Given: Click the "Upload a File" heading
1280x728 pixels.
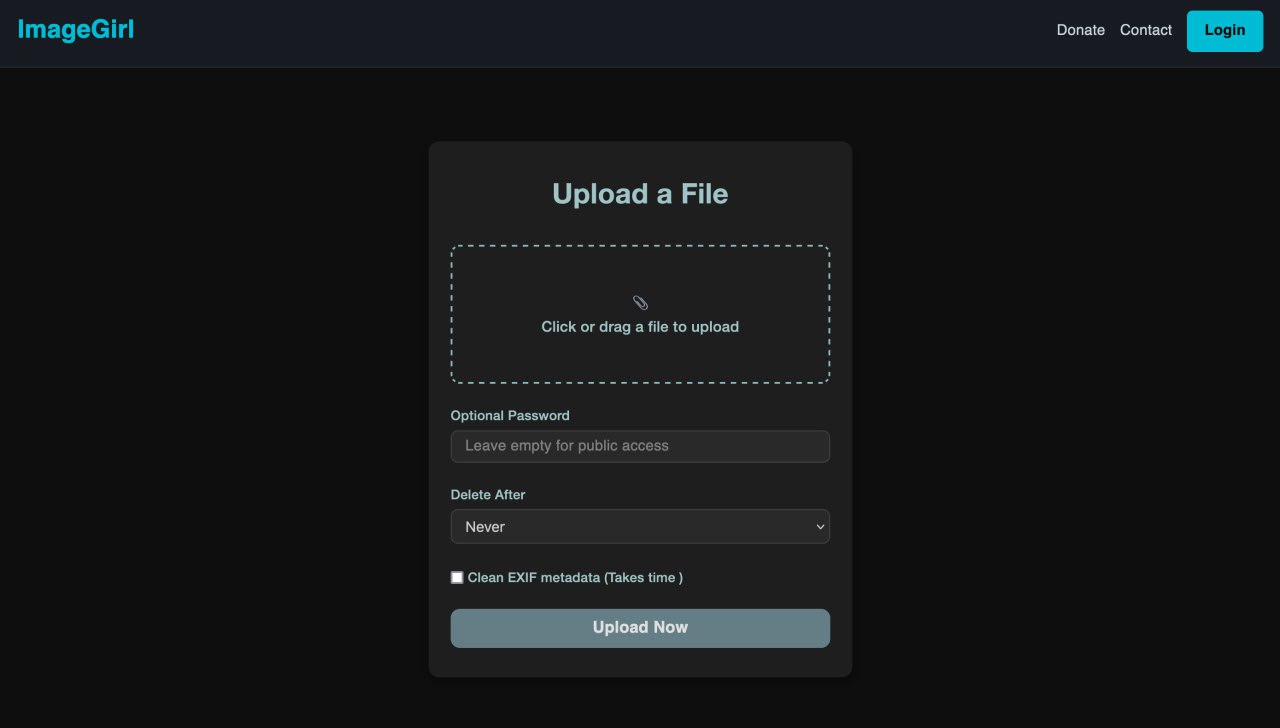Looking at the screenshot, I should [x=640, y=194].
